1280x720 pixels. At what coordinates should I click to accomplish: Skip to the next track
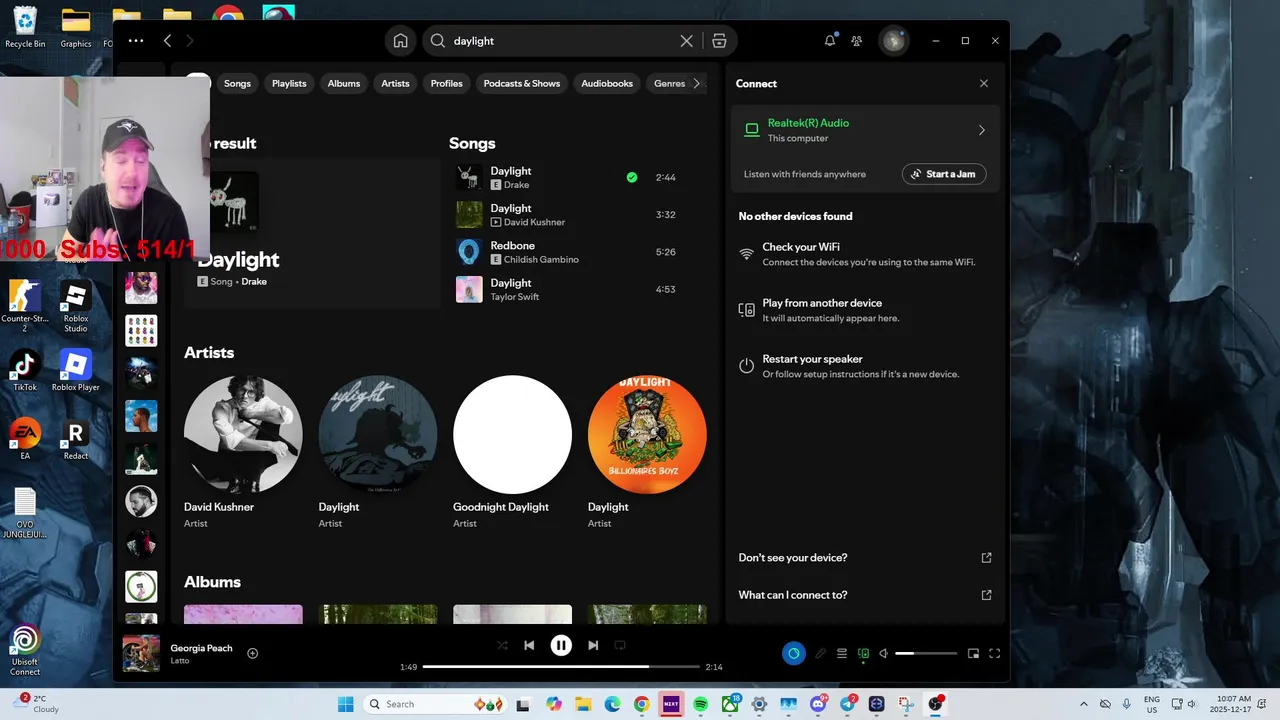[593, 646]
